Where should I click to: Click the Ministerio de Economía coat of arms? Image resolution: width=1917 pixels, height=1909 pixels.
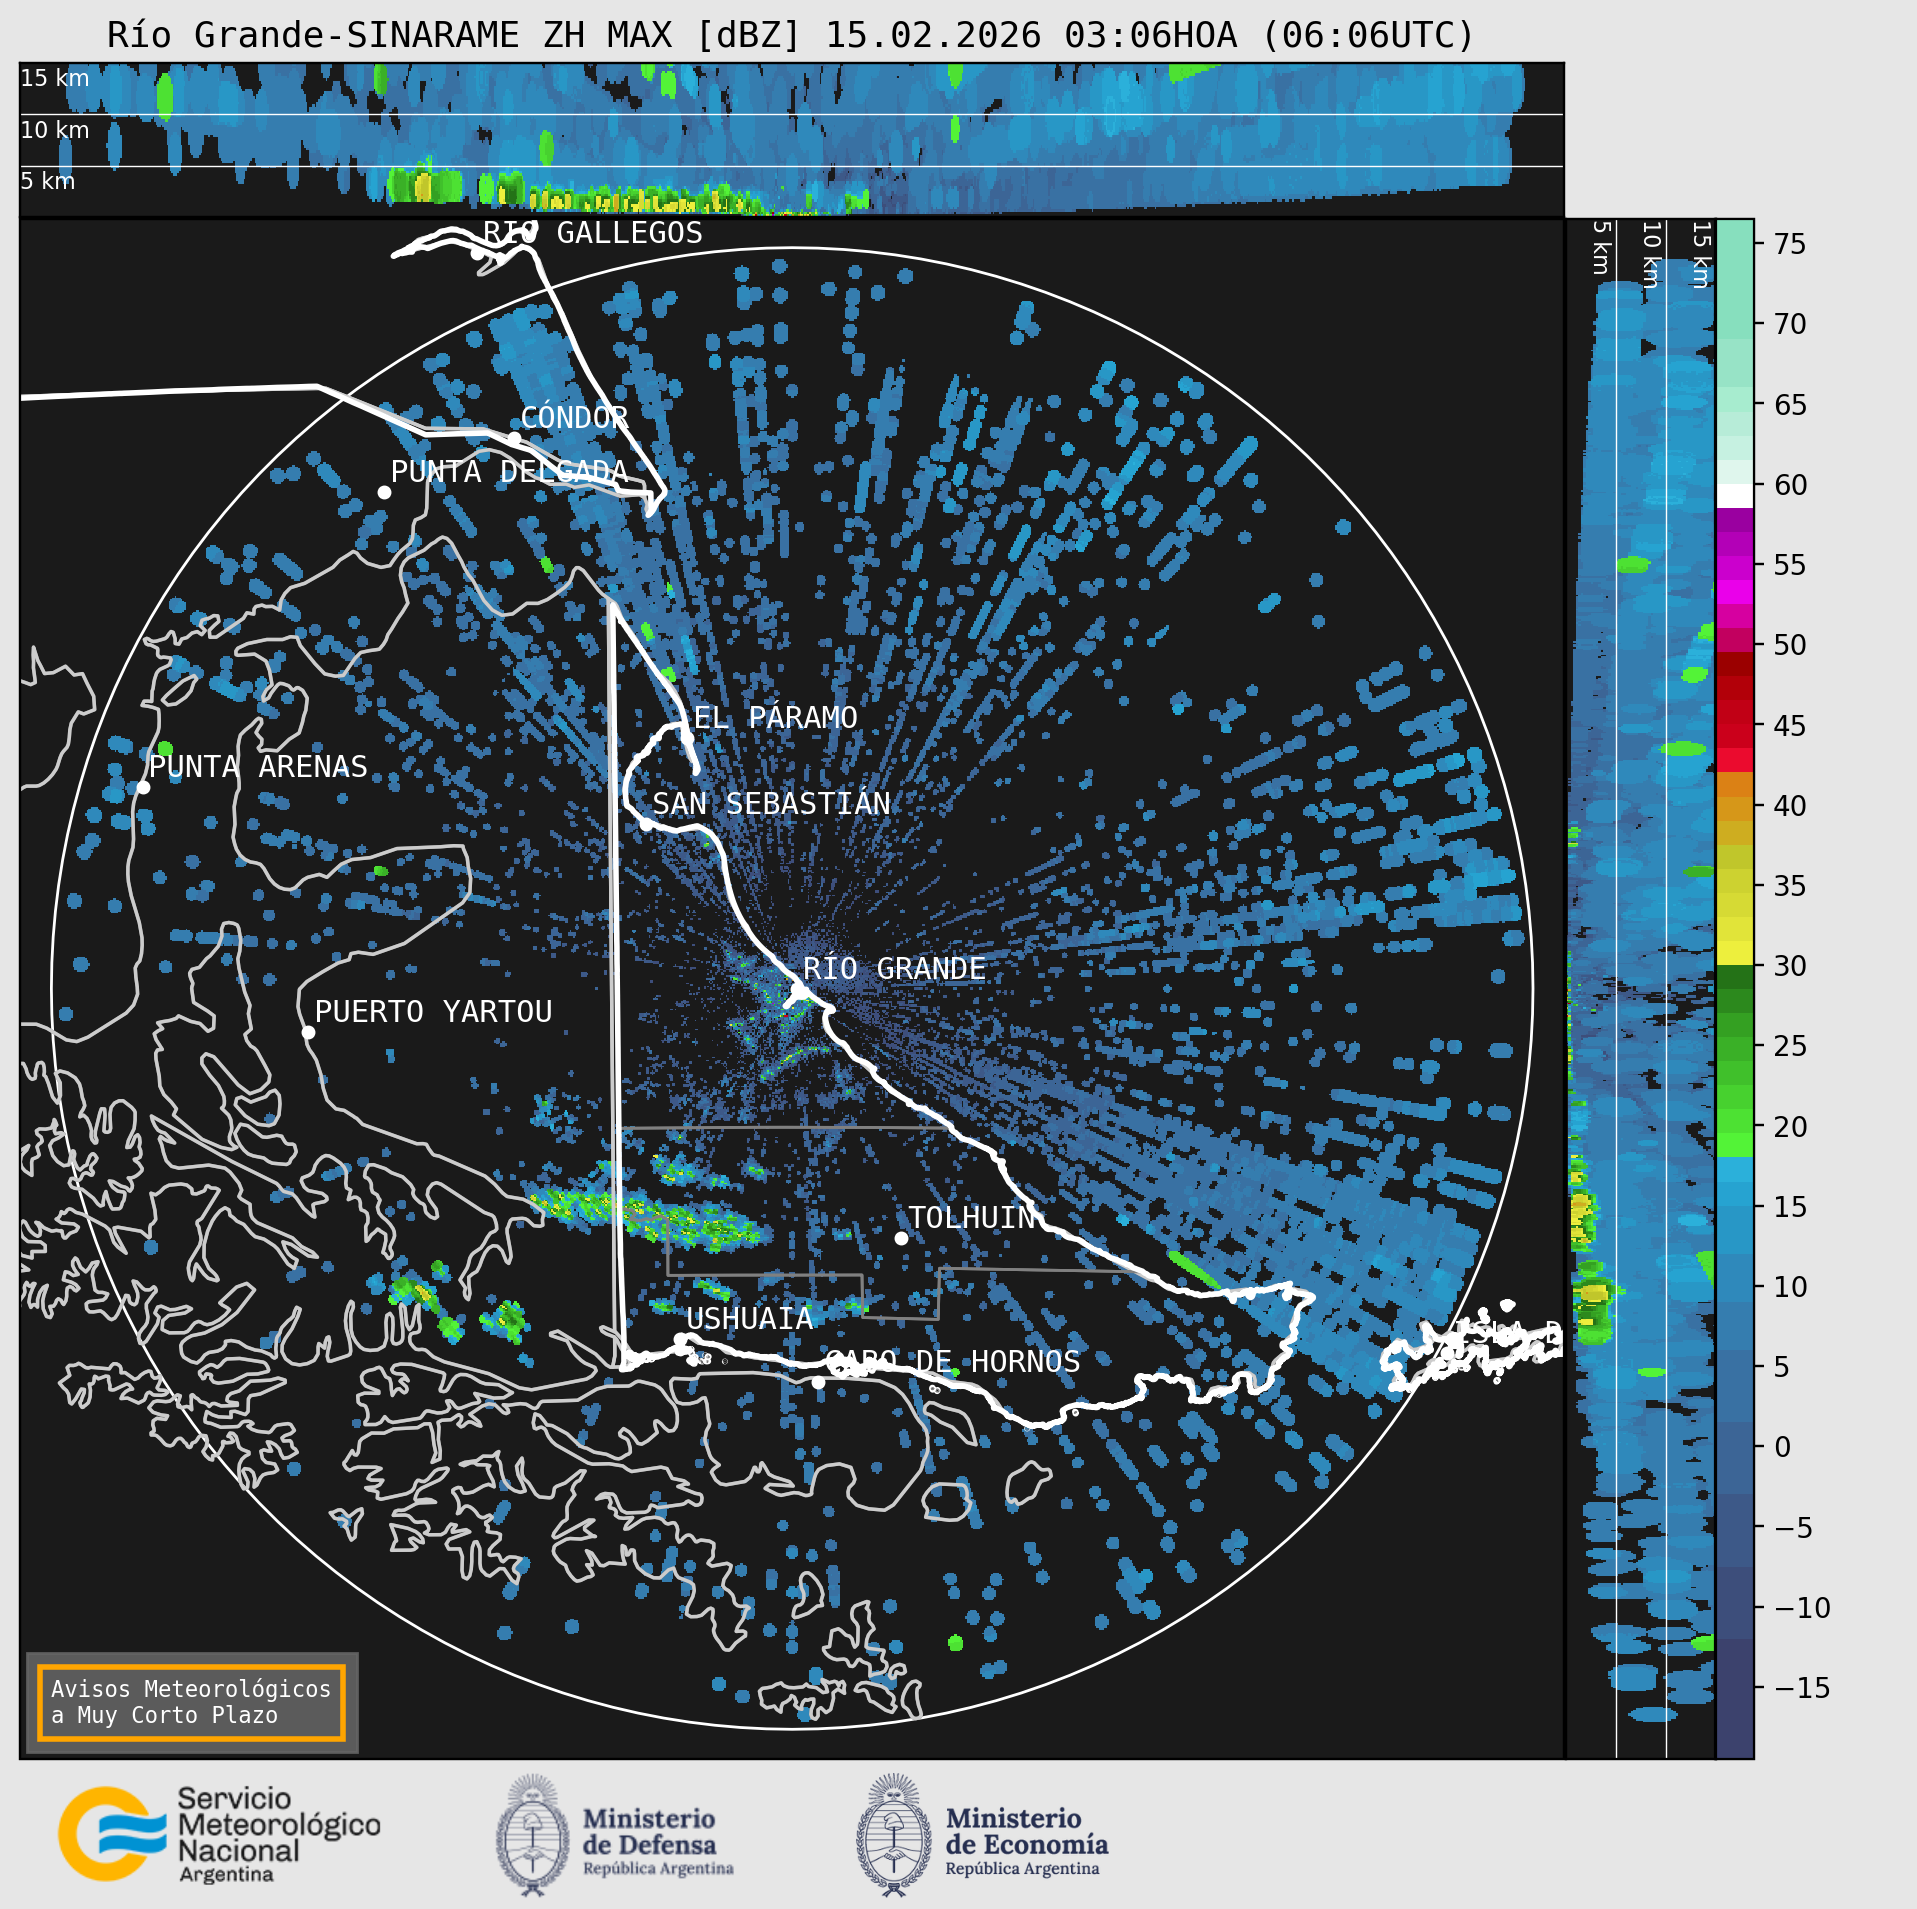894,1835
